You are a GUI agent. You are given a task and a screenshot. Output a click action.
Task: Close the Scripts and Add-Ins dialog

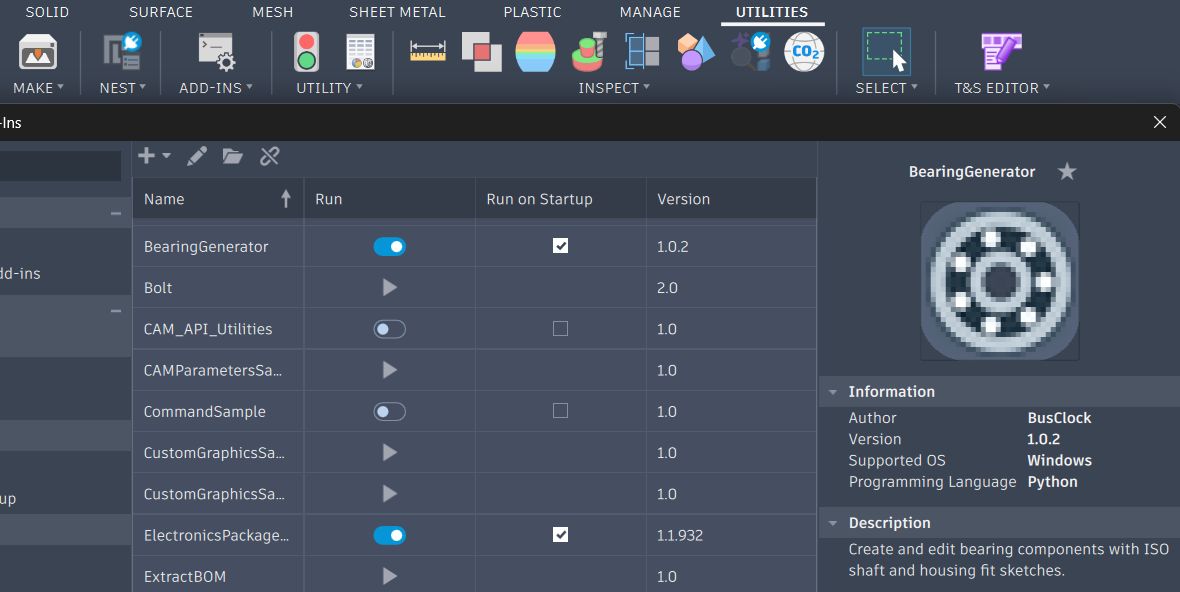point(1160,122)
